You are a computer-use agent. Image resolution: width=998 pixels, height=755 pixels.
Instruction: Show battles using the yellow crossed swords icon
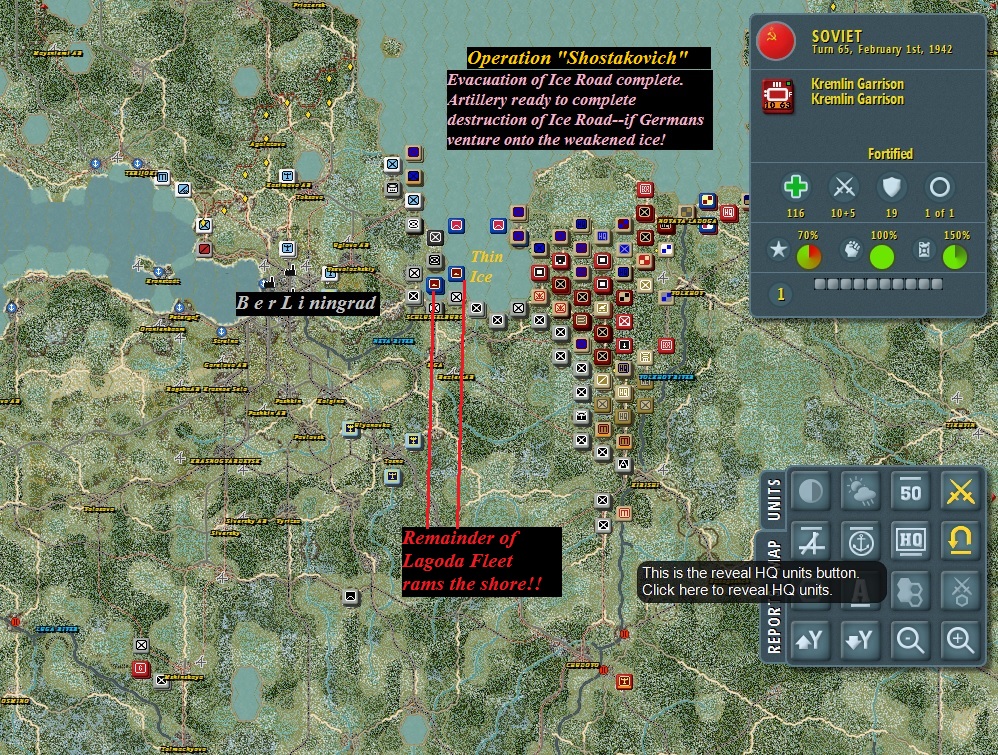pos(960,492)
